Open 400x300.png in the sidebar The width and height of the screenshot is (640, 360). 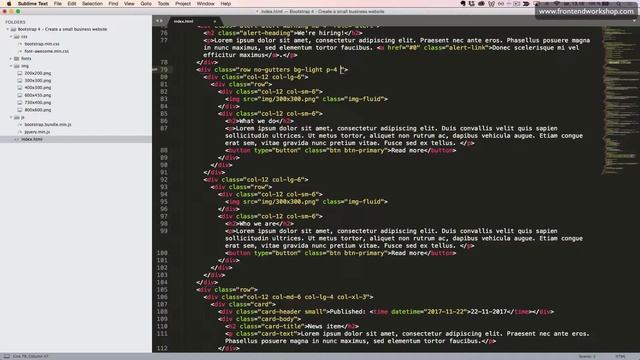click(x=38, y=88)
